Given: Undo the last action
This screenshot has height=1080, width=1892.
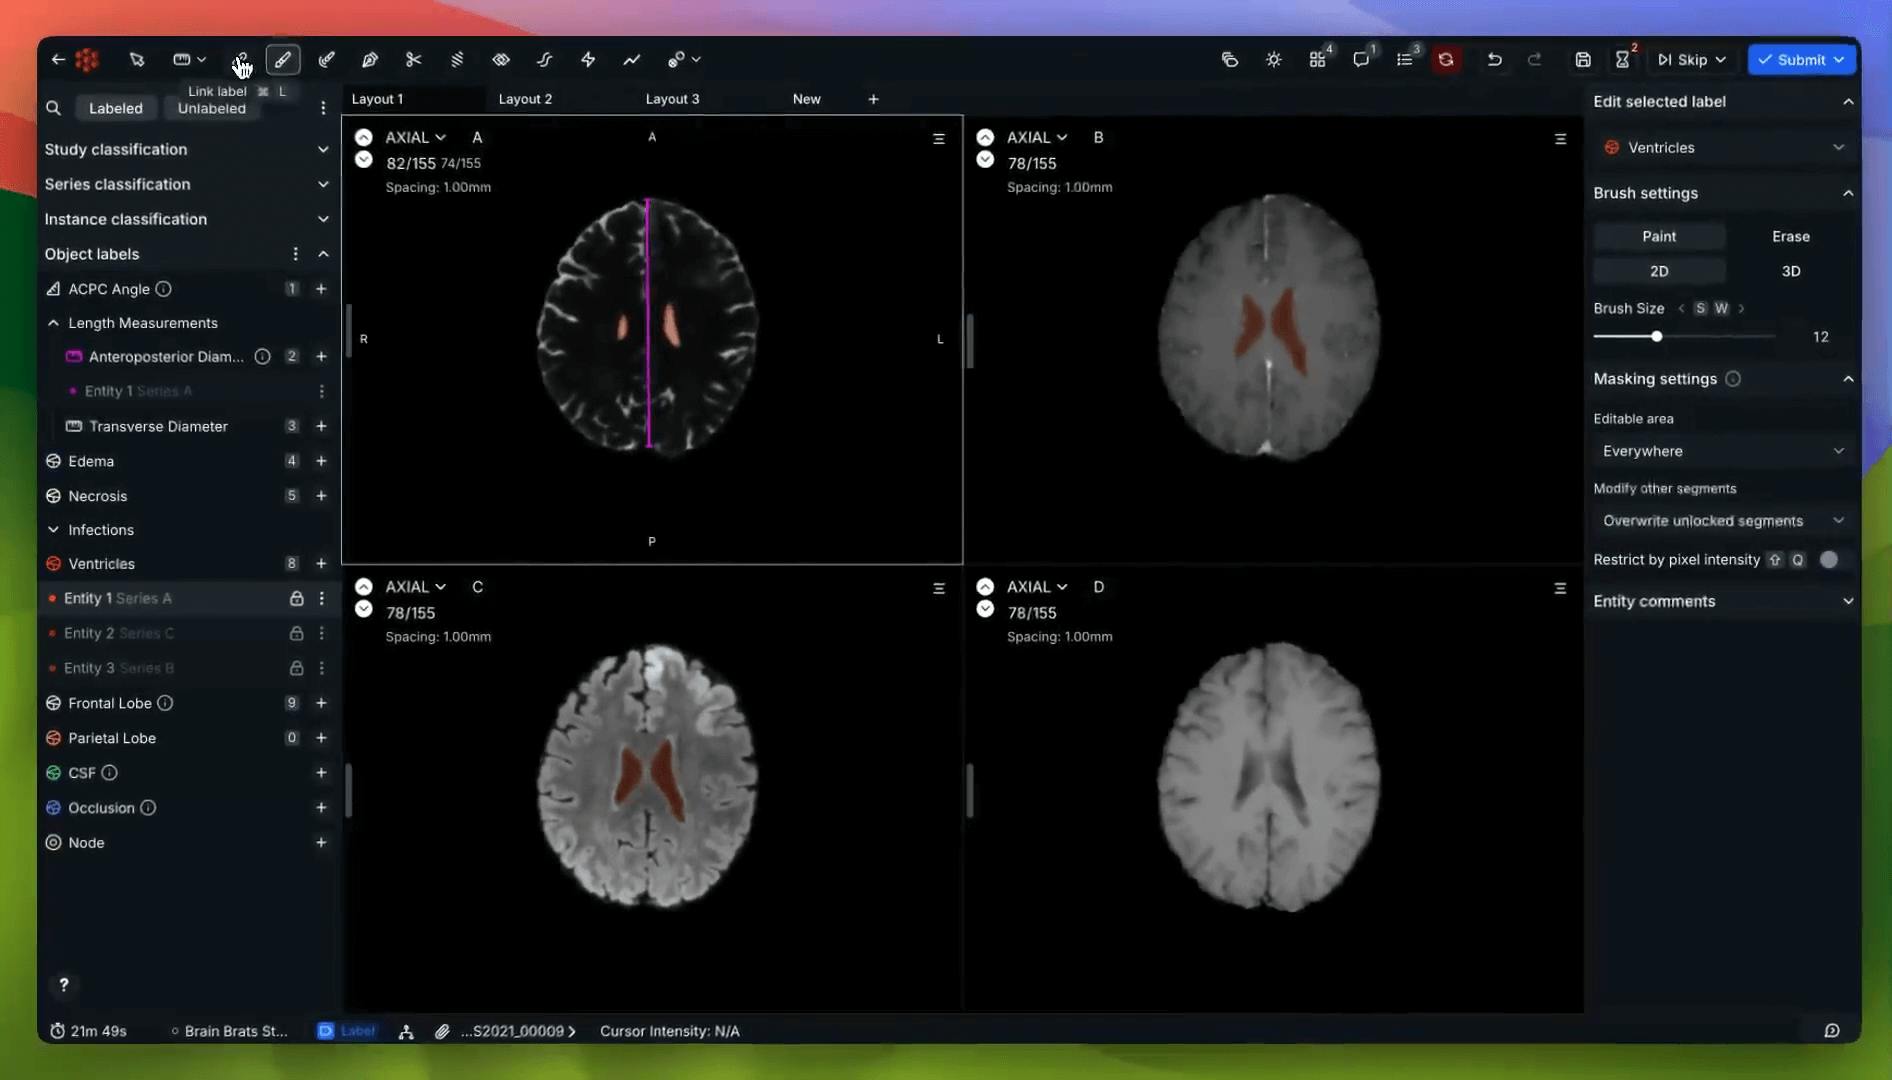Looking at the screenshot, I should (x=1494, y=60).
